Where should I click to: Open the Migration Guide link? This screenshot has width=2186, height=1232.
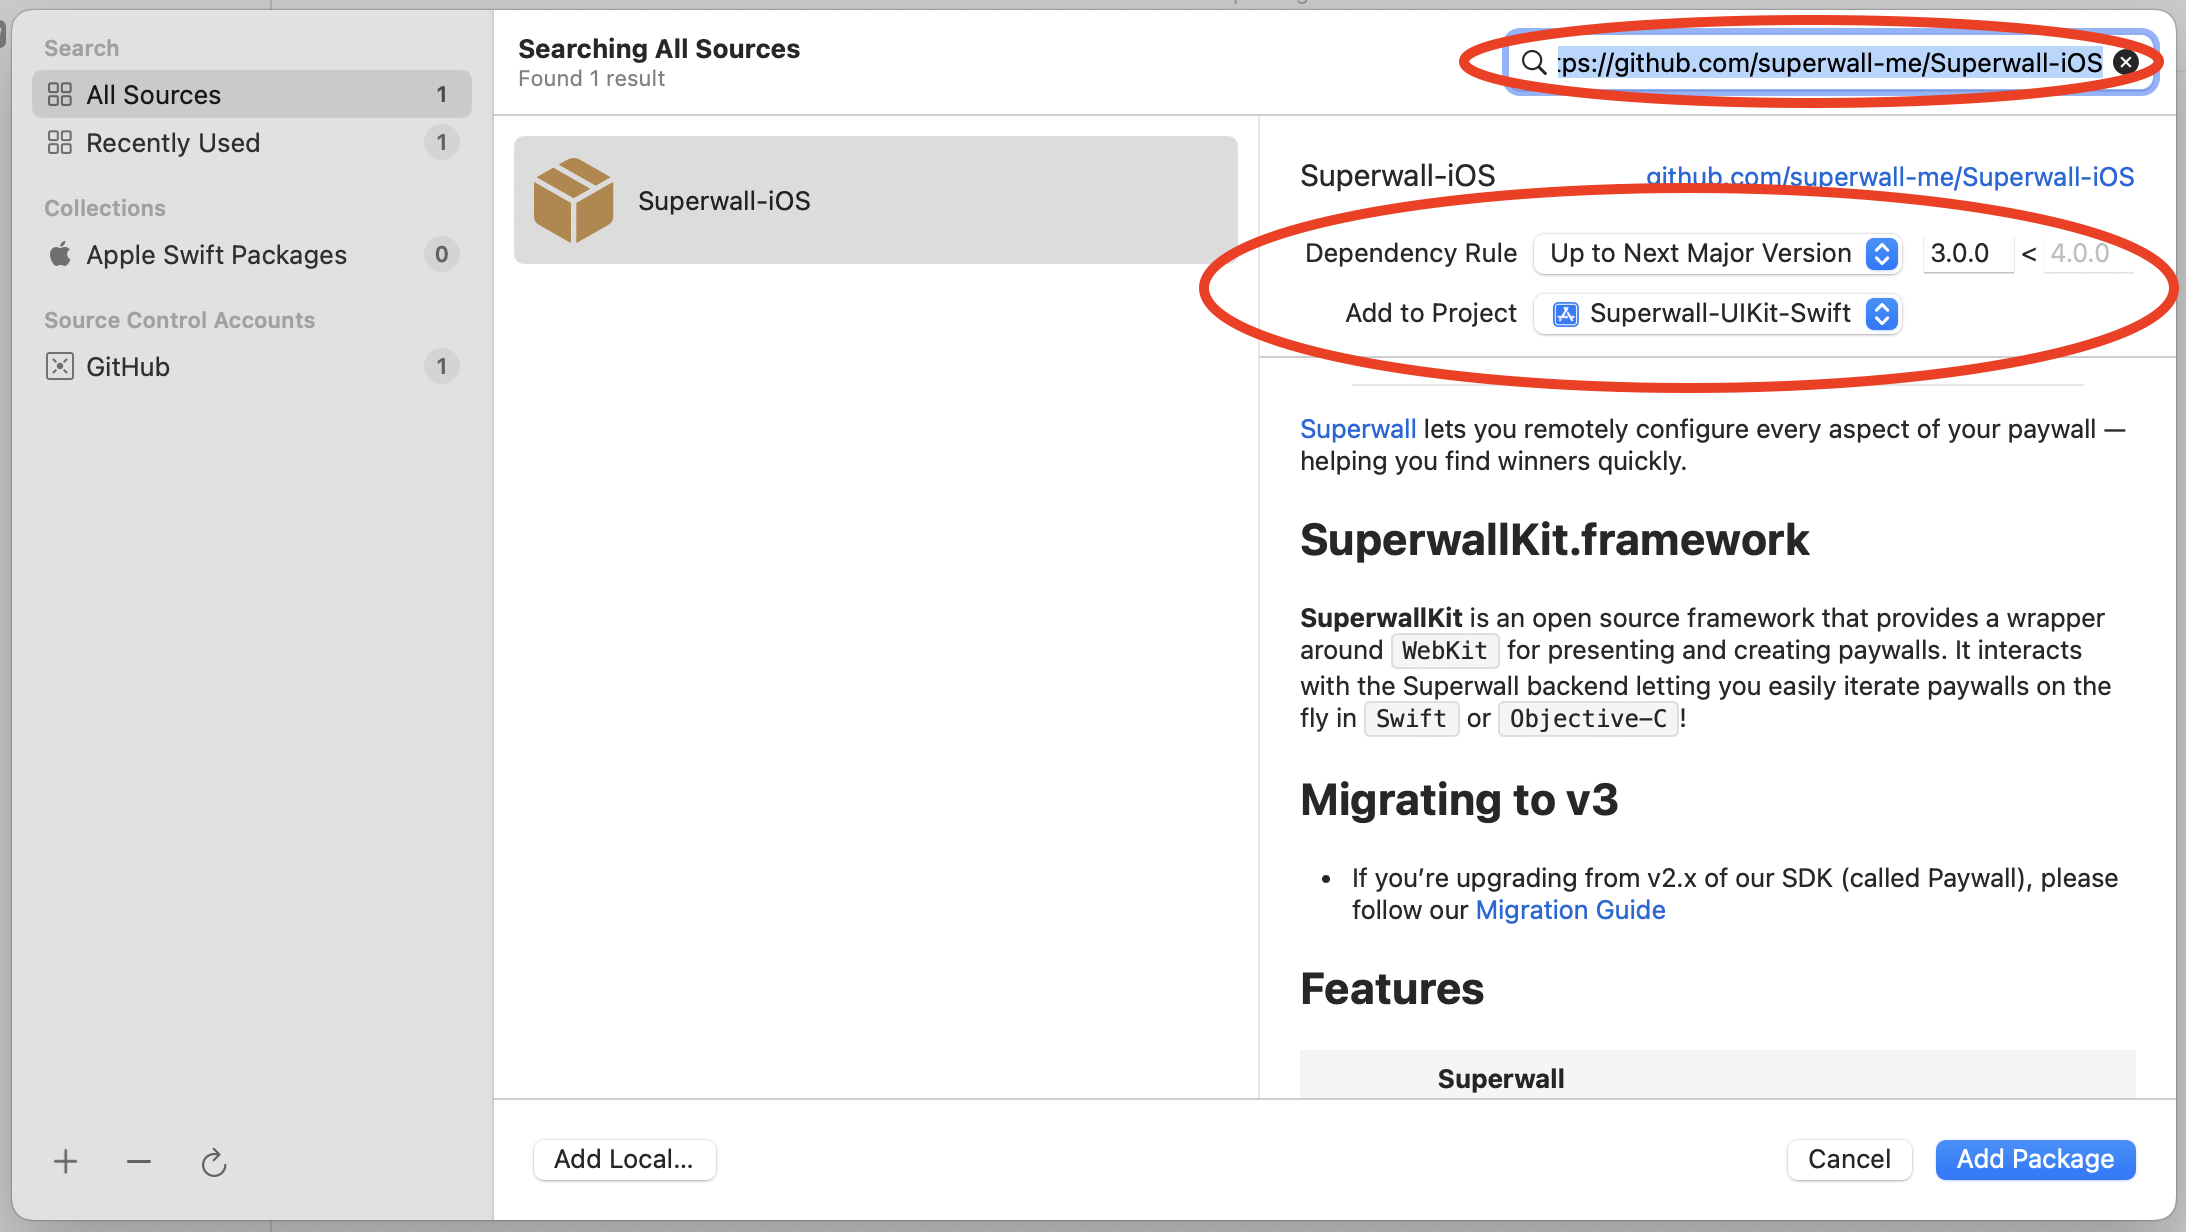tap(1570, 910)
